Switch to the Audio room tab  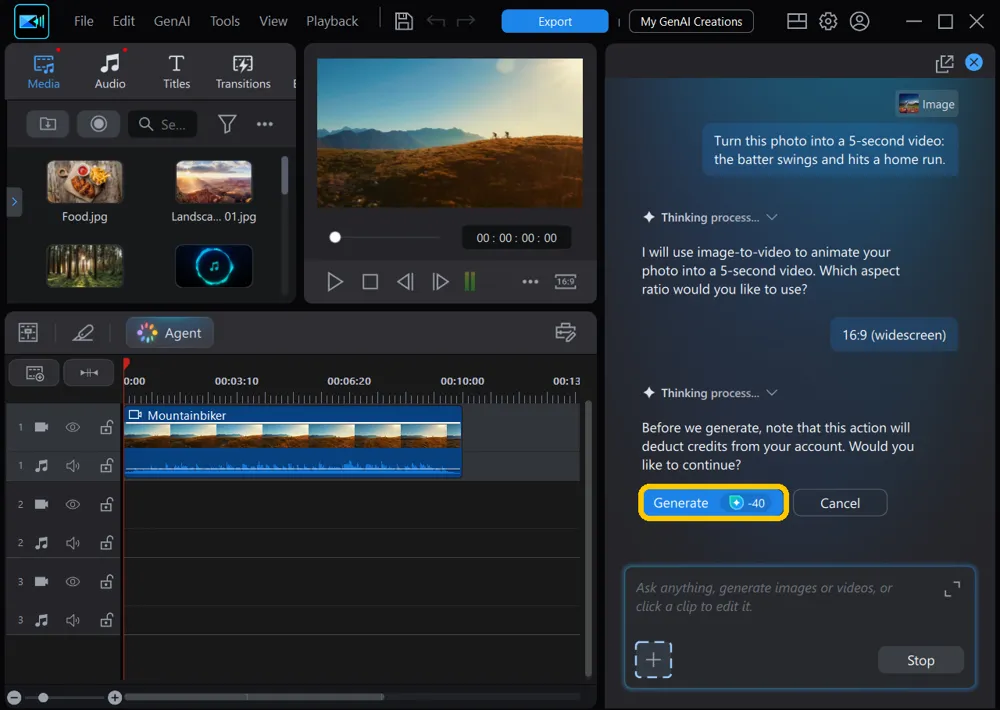[x=110, y=71]
